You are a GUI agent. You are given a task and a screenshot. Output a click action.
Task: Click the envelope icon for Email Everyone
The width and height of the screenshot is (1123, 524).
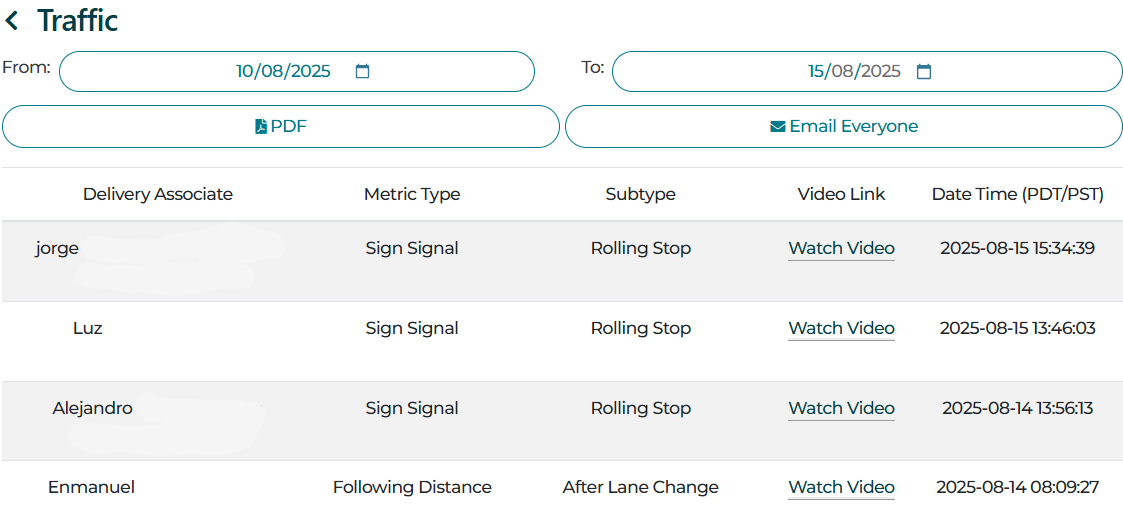777,127
